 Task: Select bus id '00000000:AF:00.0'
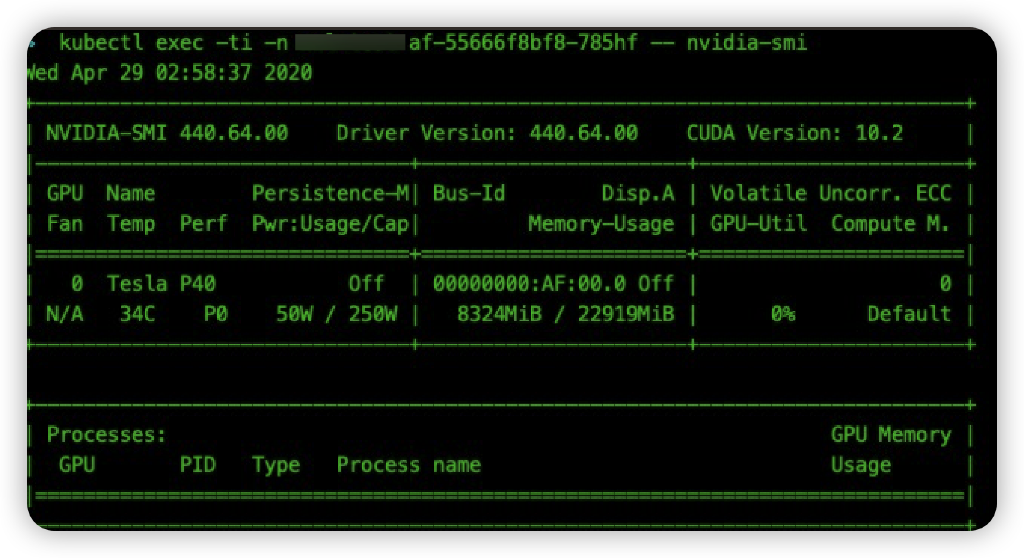coord(529,284)
